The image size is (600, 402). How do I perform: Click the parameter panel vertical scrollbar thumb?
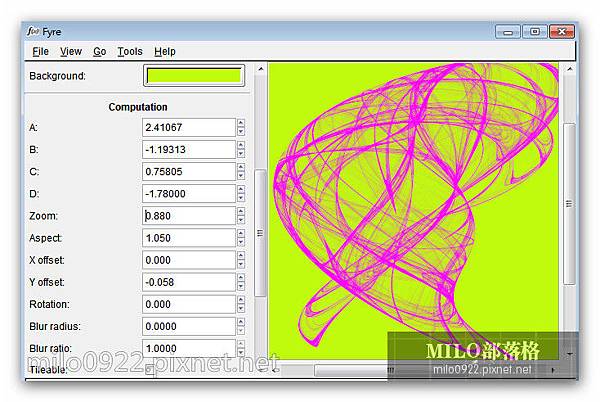tap(261, 233)
